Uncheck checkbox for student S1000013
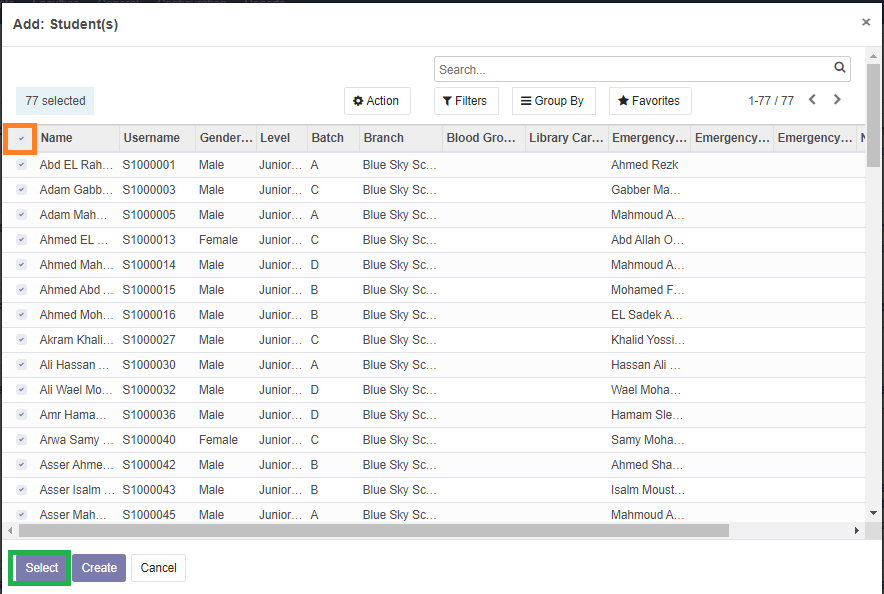 pos(21,240)
